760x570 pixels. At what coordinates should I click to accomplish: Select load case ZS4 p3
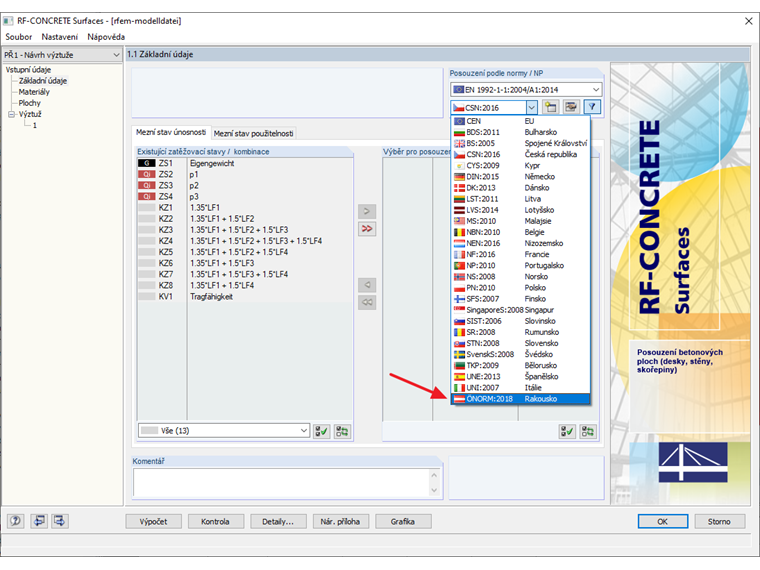(245, 197)
